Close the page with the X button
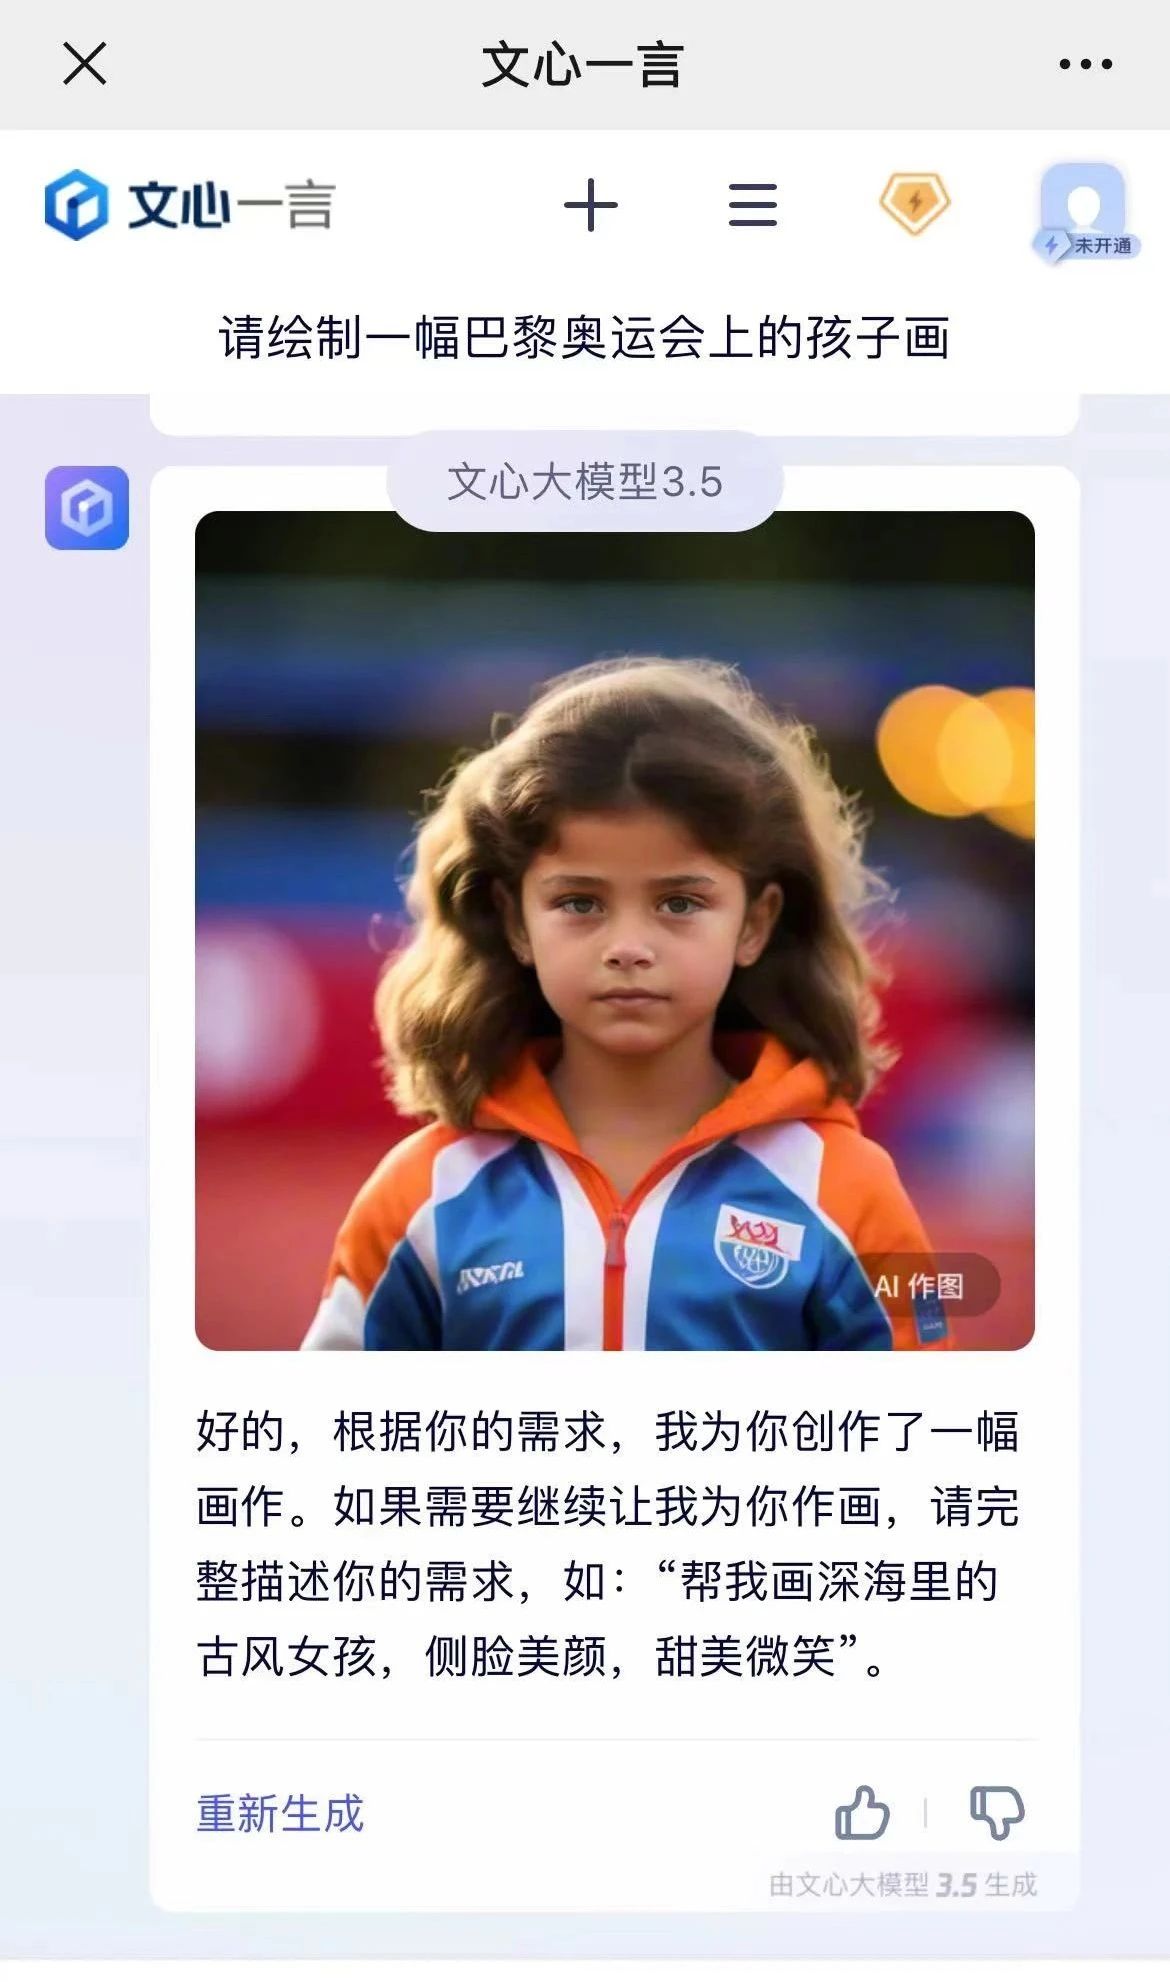The height and width of the screenshot is (1982, 1170). tap(85, 64)
